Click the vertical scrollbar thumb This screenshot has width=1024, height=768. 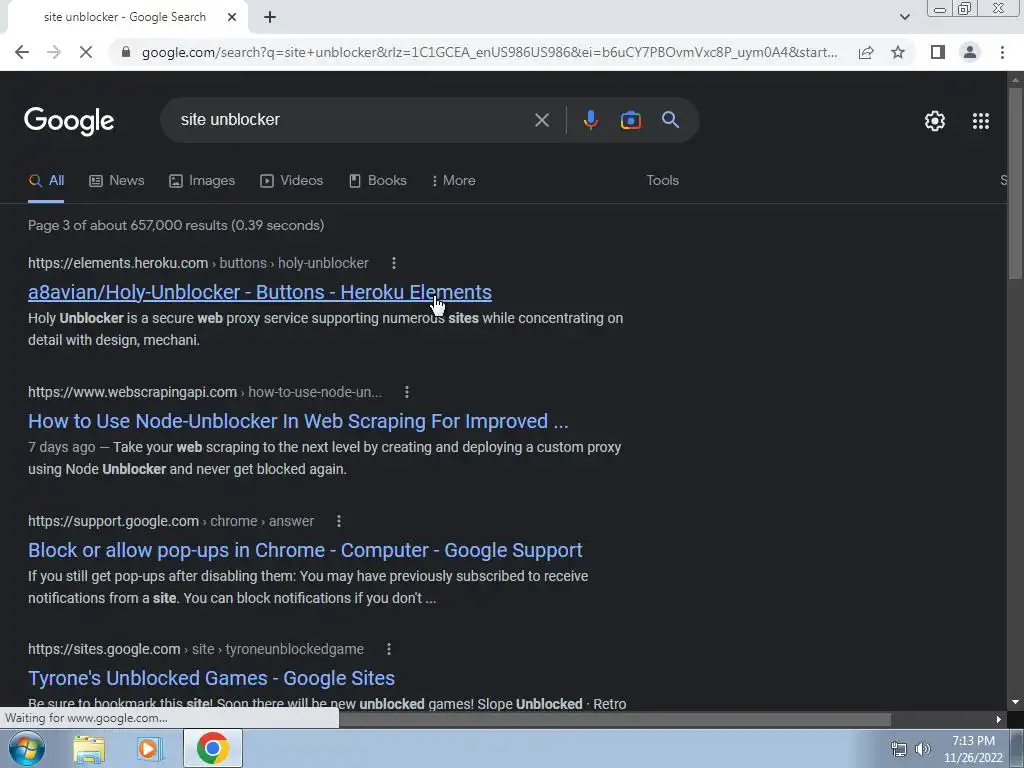[1015, 184]
